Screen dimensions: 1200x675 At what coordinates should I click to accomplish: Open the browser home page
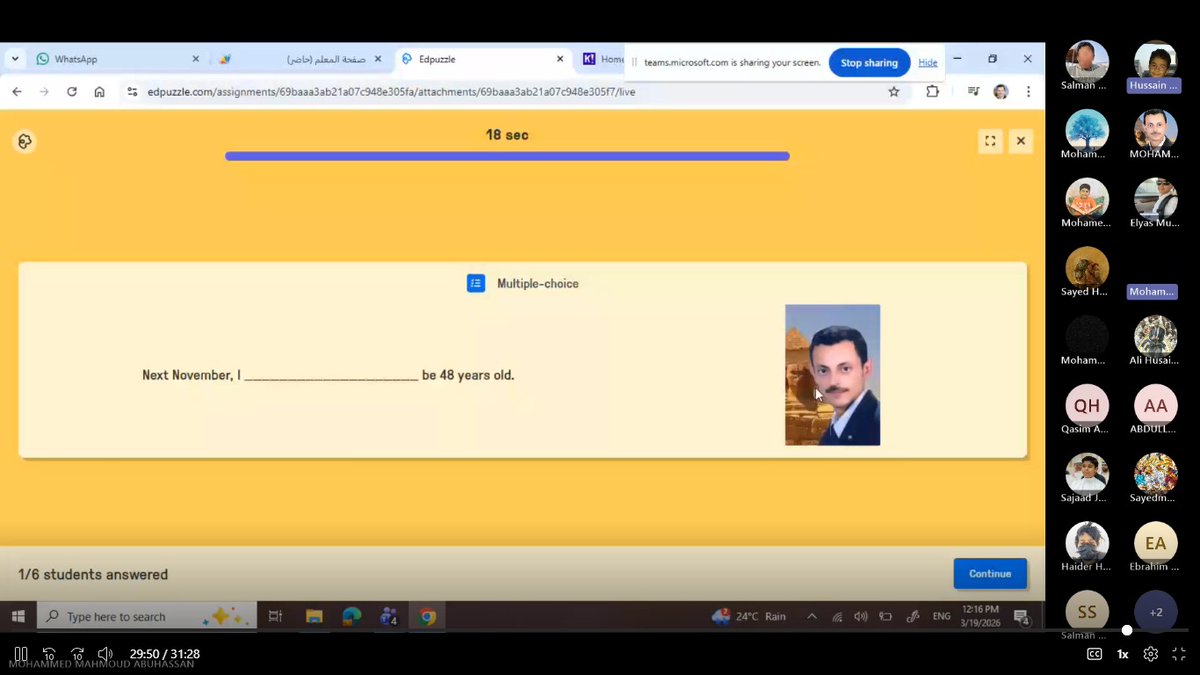tap(99, 91)
